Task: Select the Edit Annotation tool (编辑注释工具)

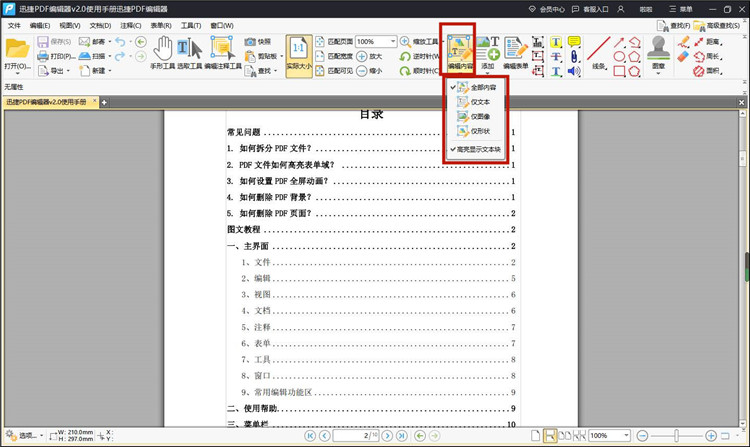Action: (x=223, y=53)
